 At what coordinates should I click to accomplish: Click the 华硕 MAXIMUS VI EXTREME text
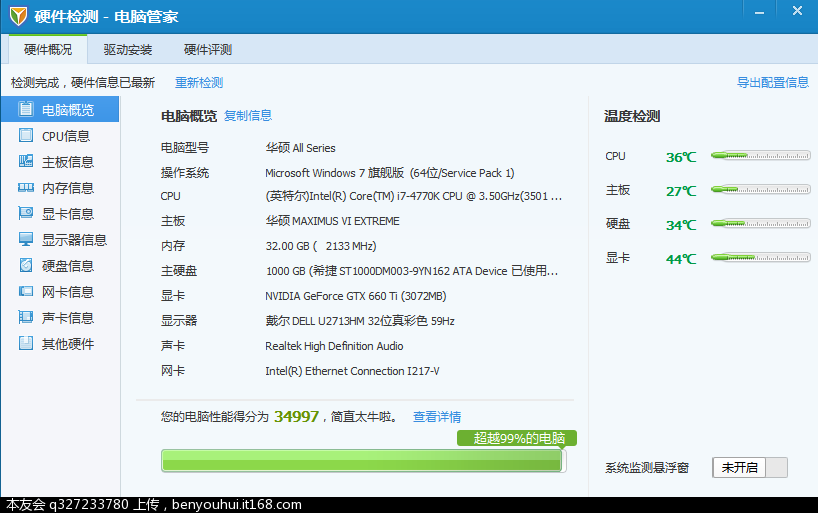(x=332, y=221)
